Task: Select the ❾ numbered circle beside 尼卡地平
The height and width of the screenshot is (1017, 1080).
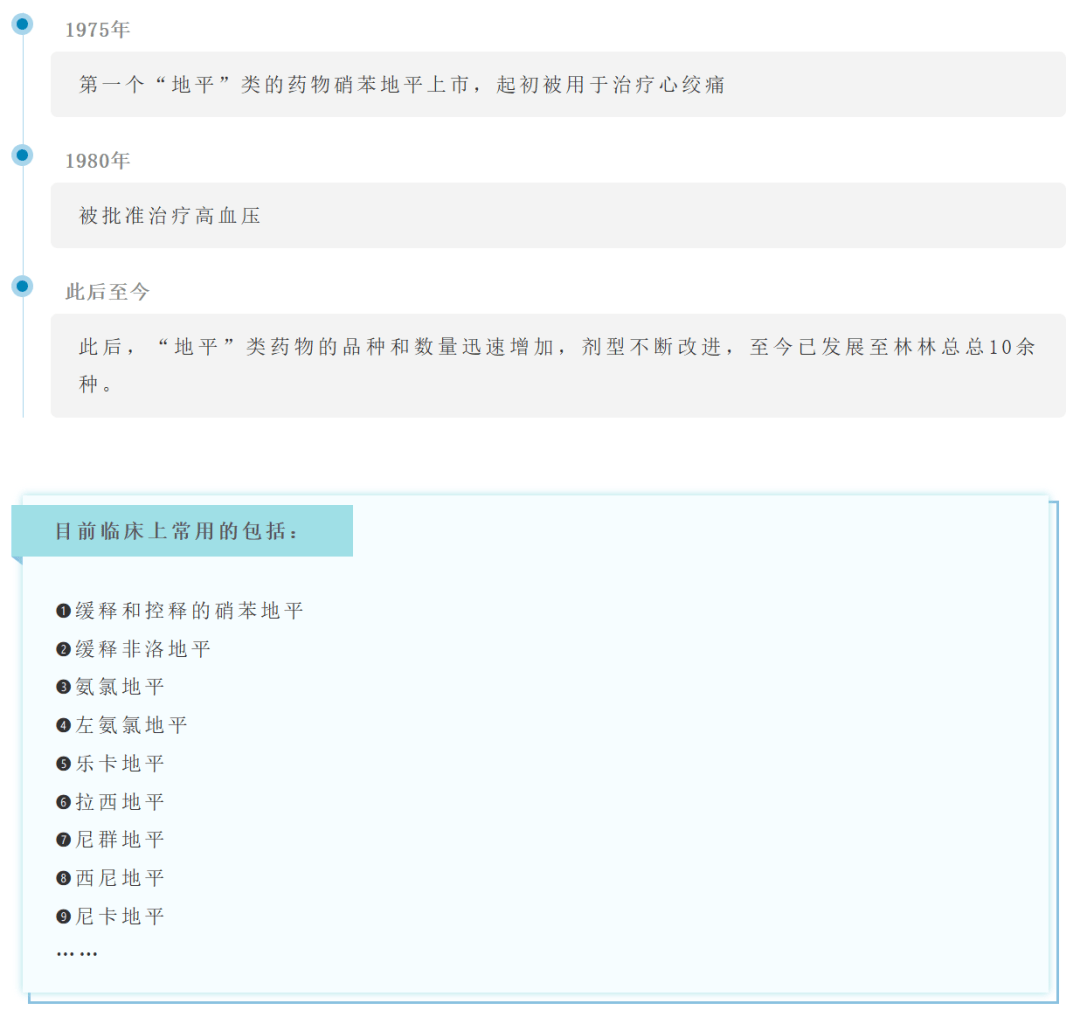Action: point(63,916)
